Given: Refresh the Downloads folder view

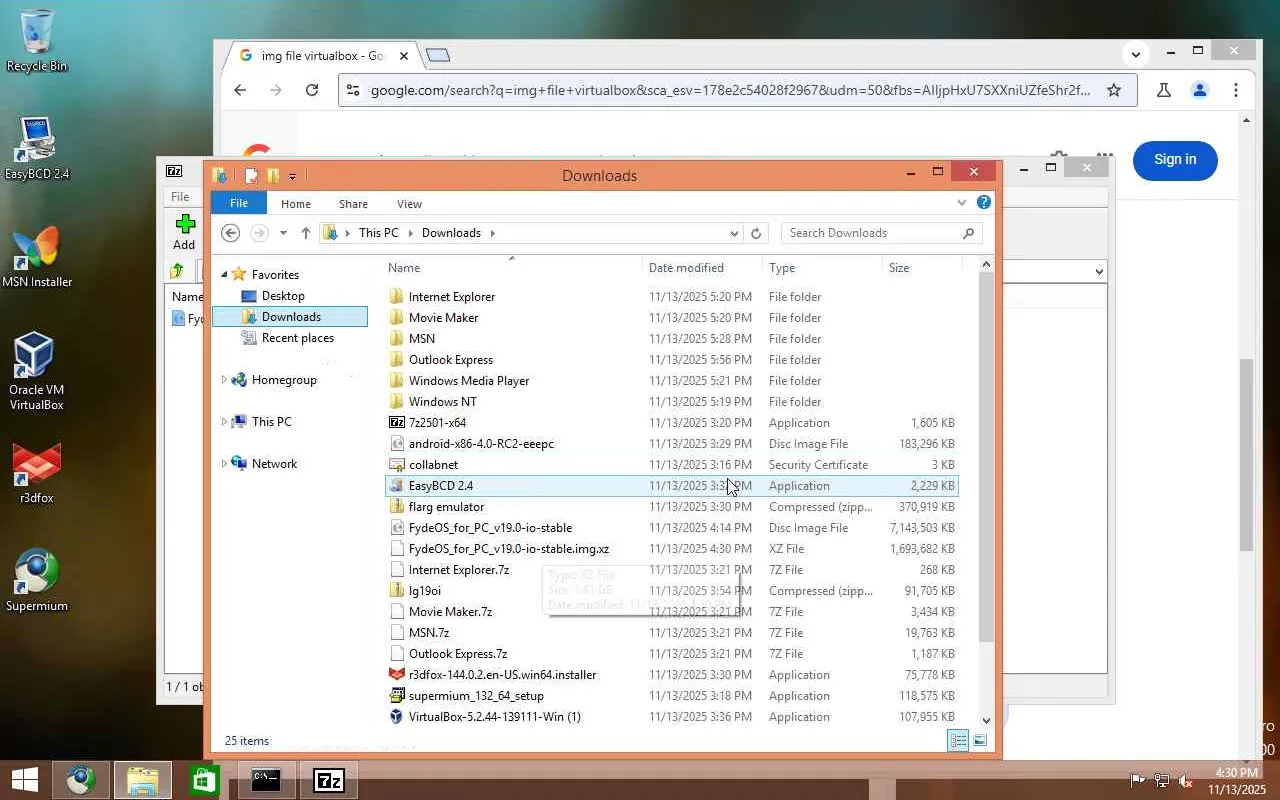Looking at the screenshot, I should click(x=756, y=233).
